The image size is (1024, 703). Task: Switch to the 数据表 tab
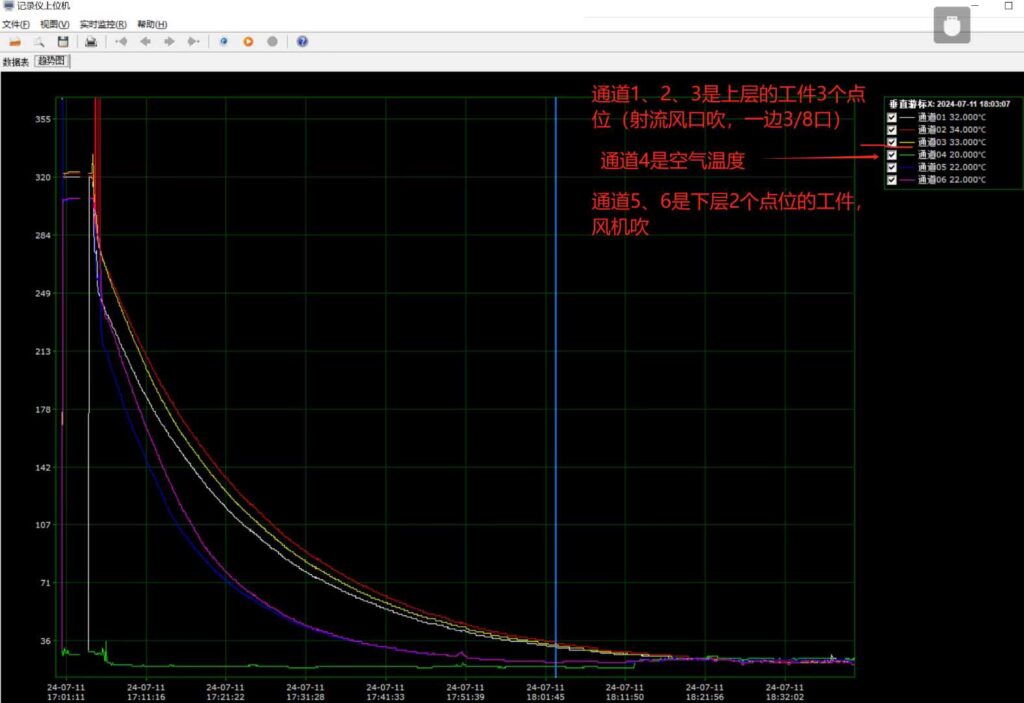tap(16, 62)
